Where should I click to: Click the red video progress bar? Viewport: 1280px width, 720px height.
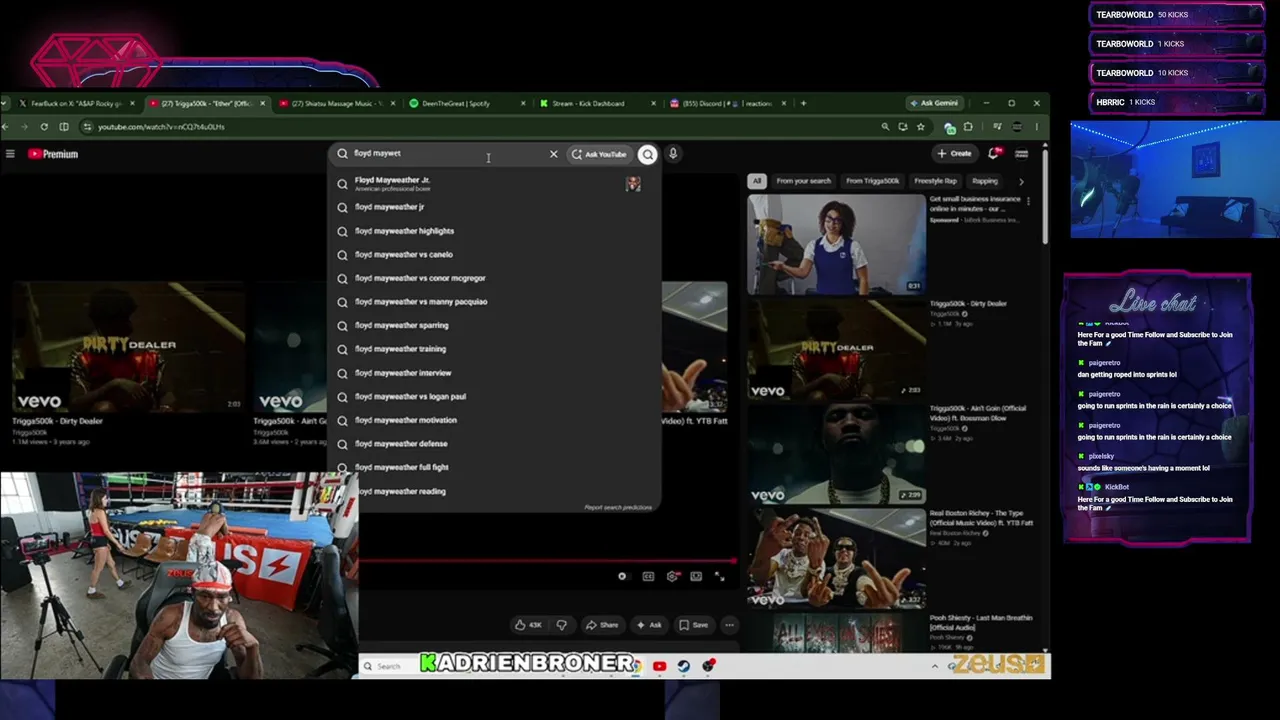(x=548, y=561)
